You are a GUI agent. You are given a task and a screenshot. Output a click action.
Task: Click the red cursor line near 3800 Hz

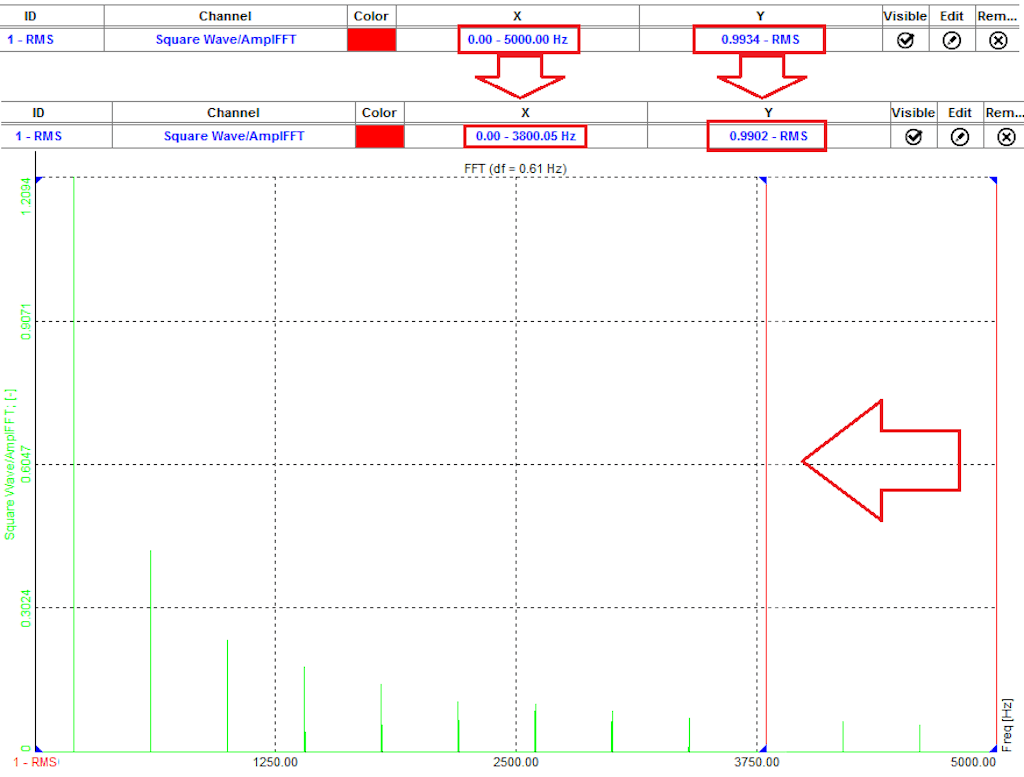tap(765, 464)
